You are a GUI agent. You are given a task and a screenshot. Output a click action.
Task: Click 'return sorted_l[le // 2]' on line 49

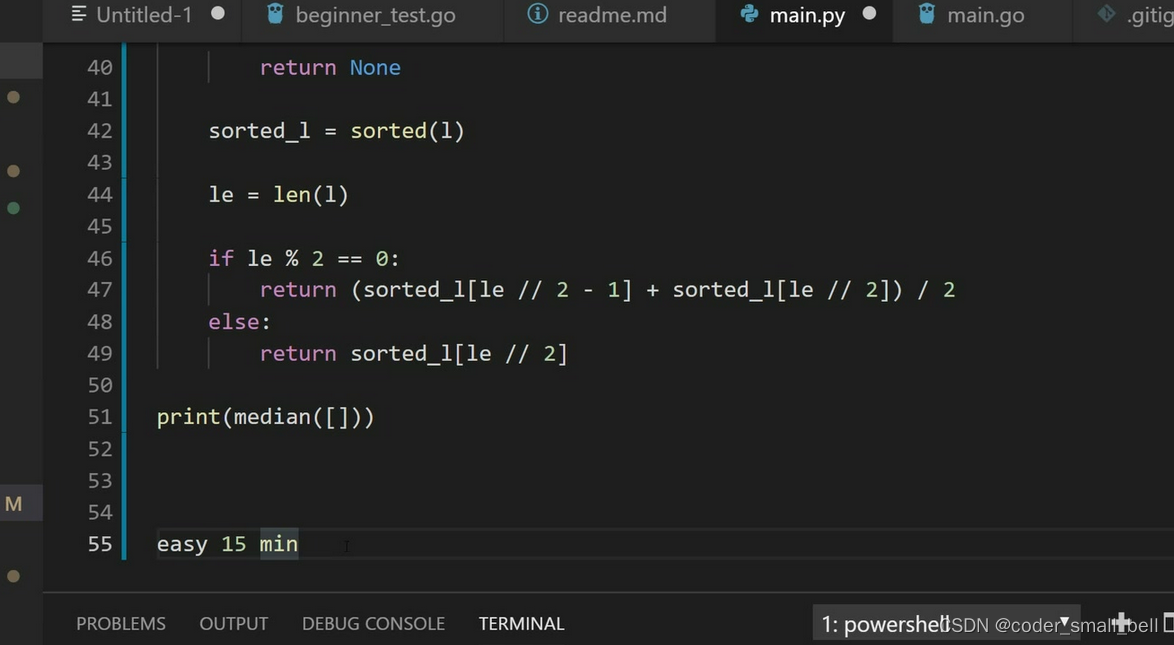(413, 354)
